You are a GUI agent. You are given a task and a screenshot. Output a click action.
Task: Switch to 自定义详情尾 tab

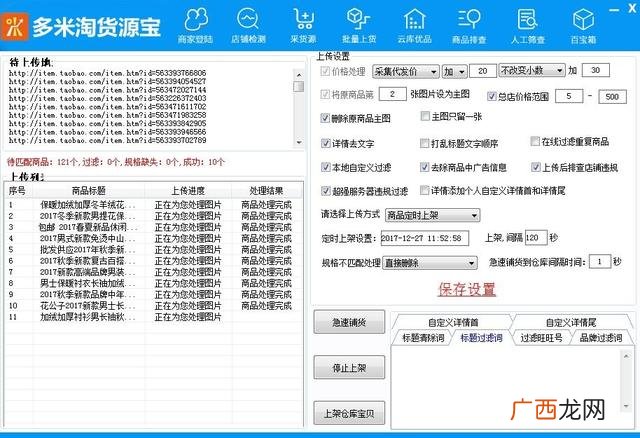571,322
